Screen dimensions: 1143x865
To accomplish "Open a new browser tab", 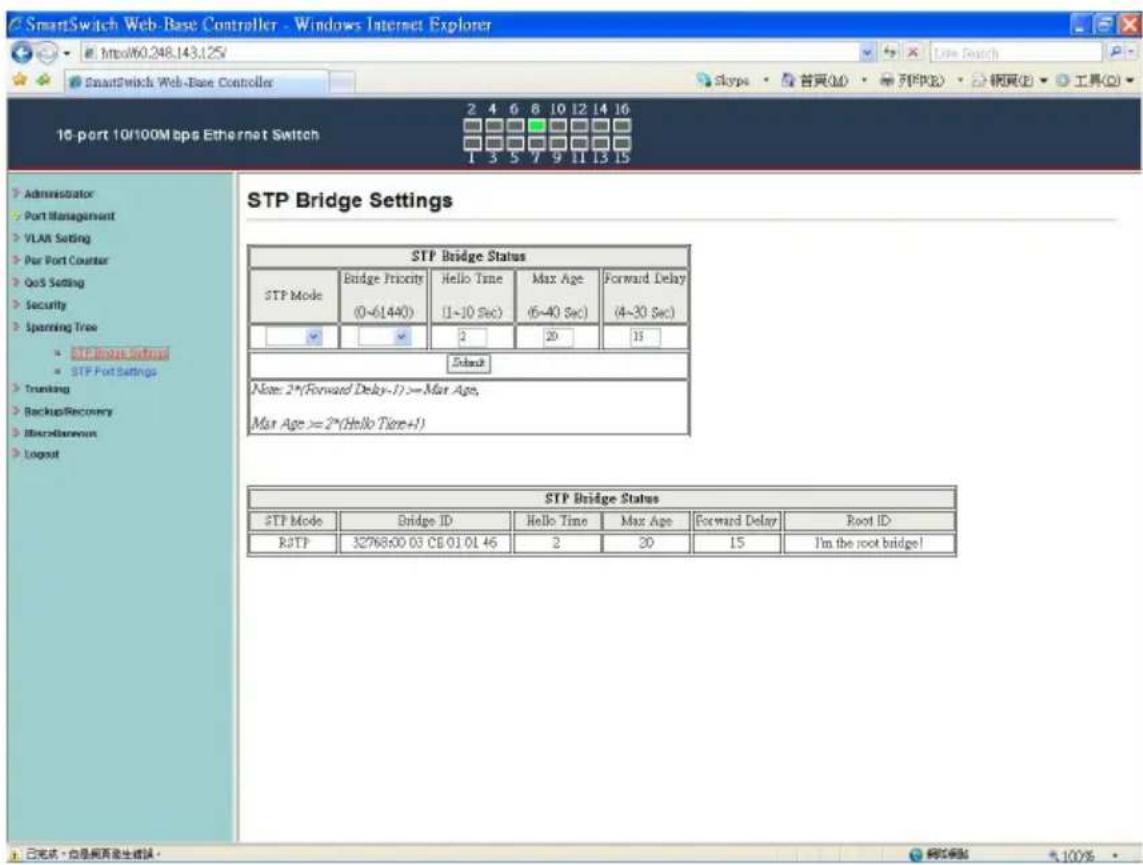I will pyautogui.click(x=343, y=82).
